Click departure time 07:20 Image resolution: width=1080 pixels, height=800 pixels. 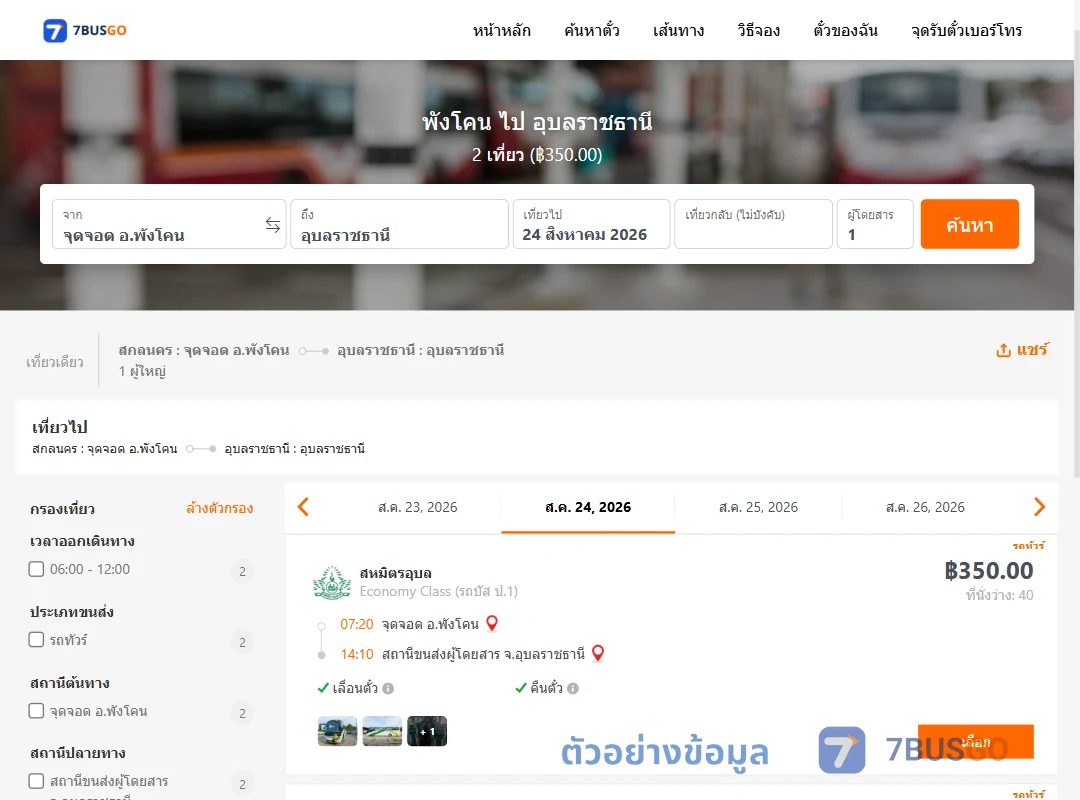click(x=357, y=624)
